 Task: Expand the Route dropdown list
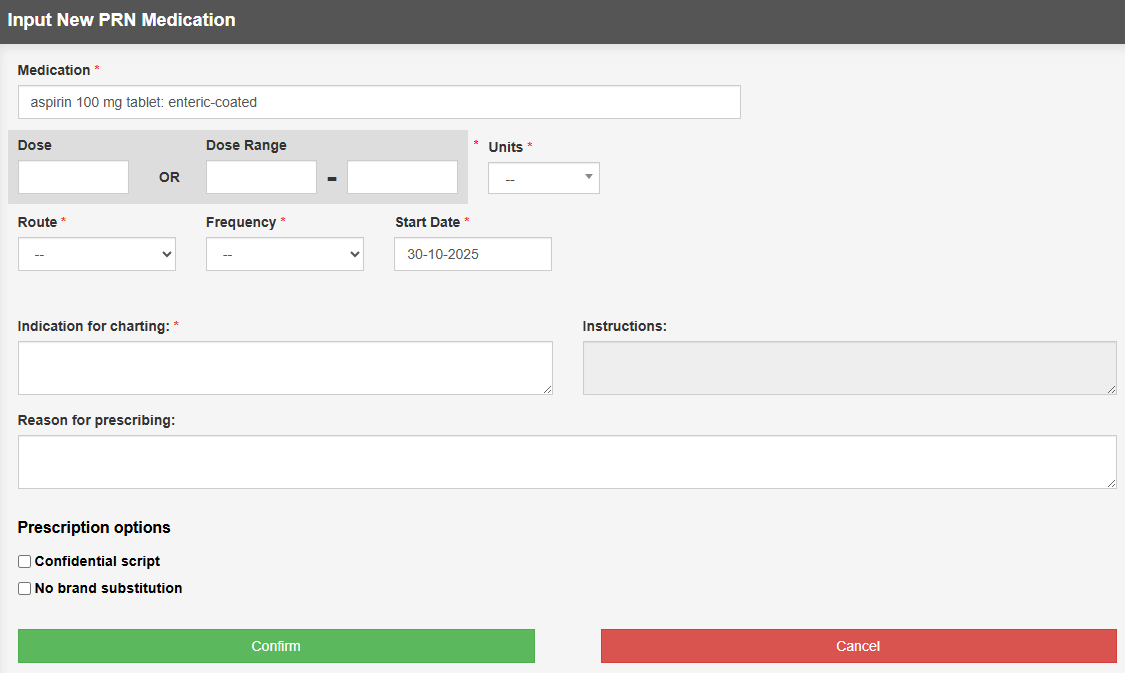[97, 254]
